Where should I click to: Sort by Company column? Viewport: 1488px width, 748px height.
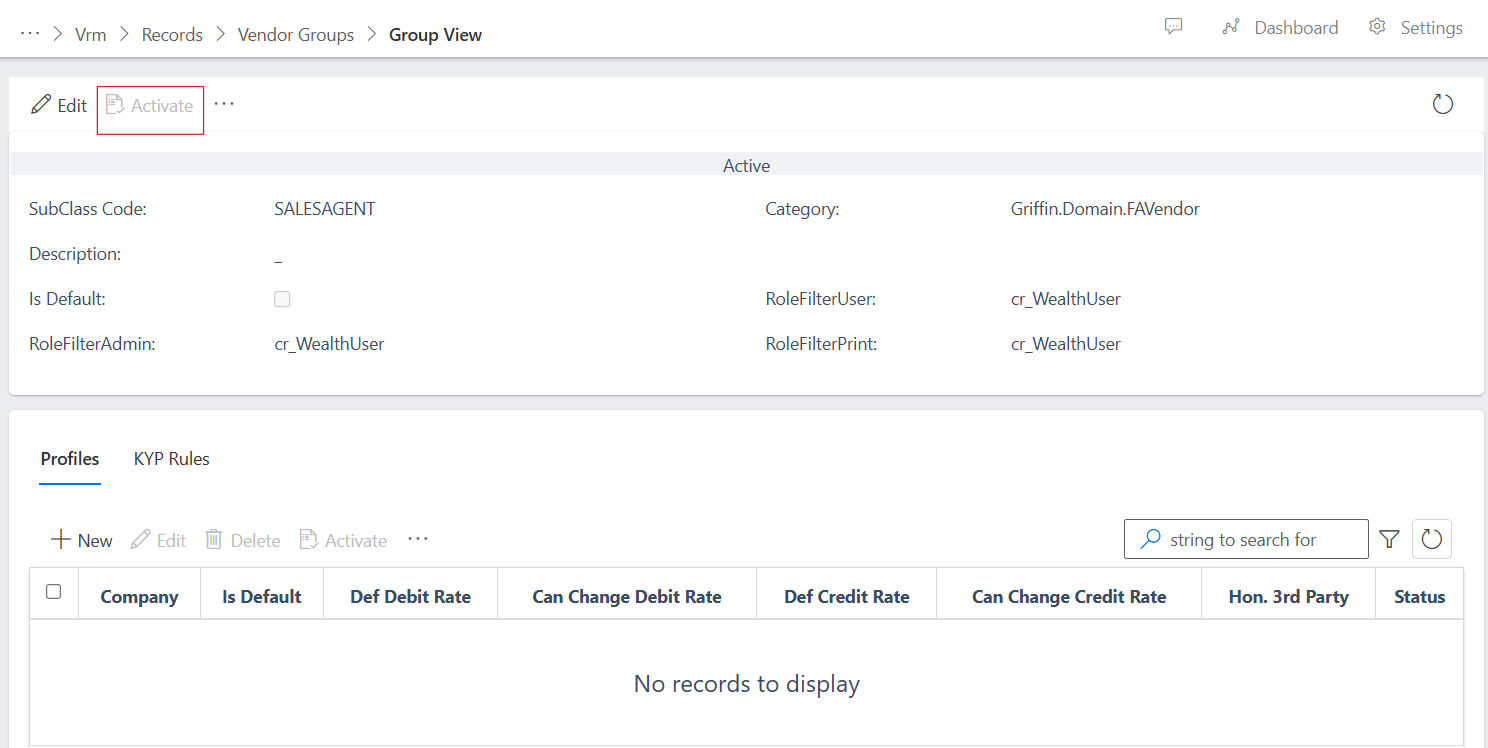[139, 597]
